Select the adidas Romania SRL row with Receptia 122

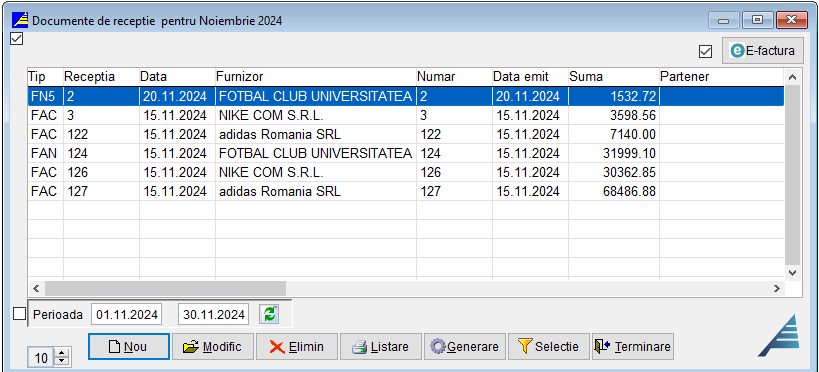tap(406, 134)
